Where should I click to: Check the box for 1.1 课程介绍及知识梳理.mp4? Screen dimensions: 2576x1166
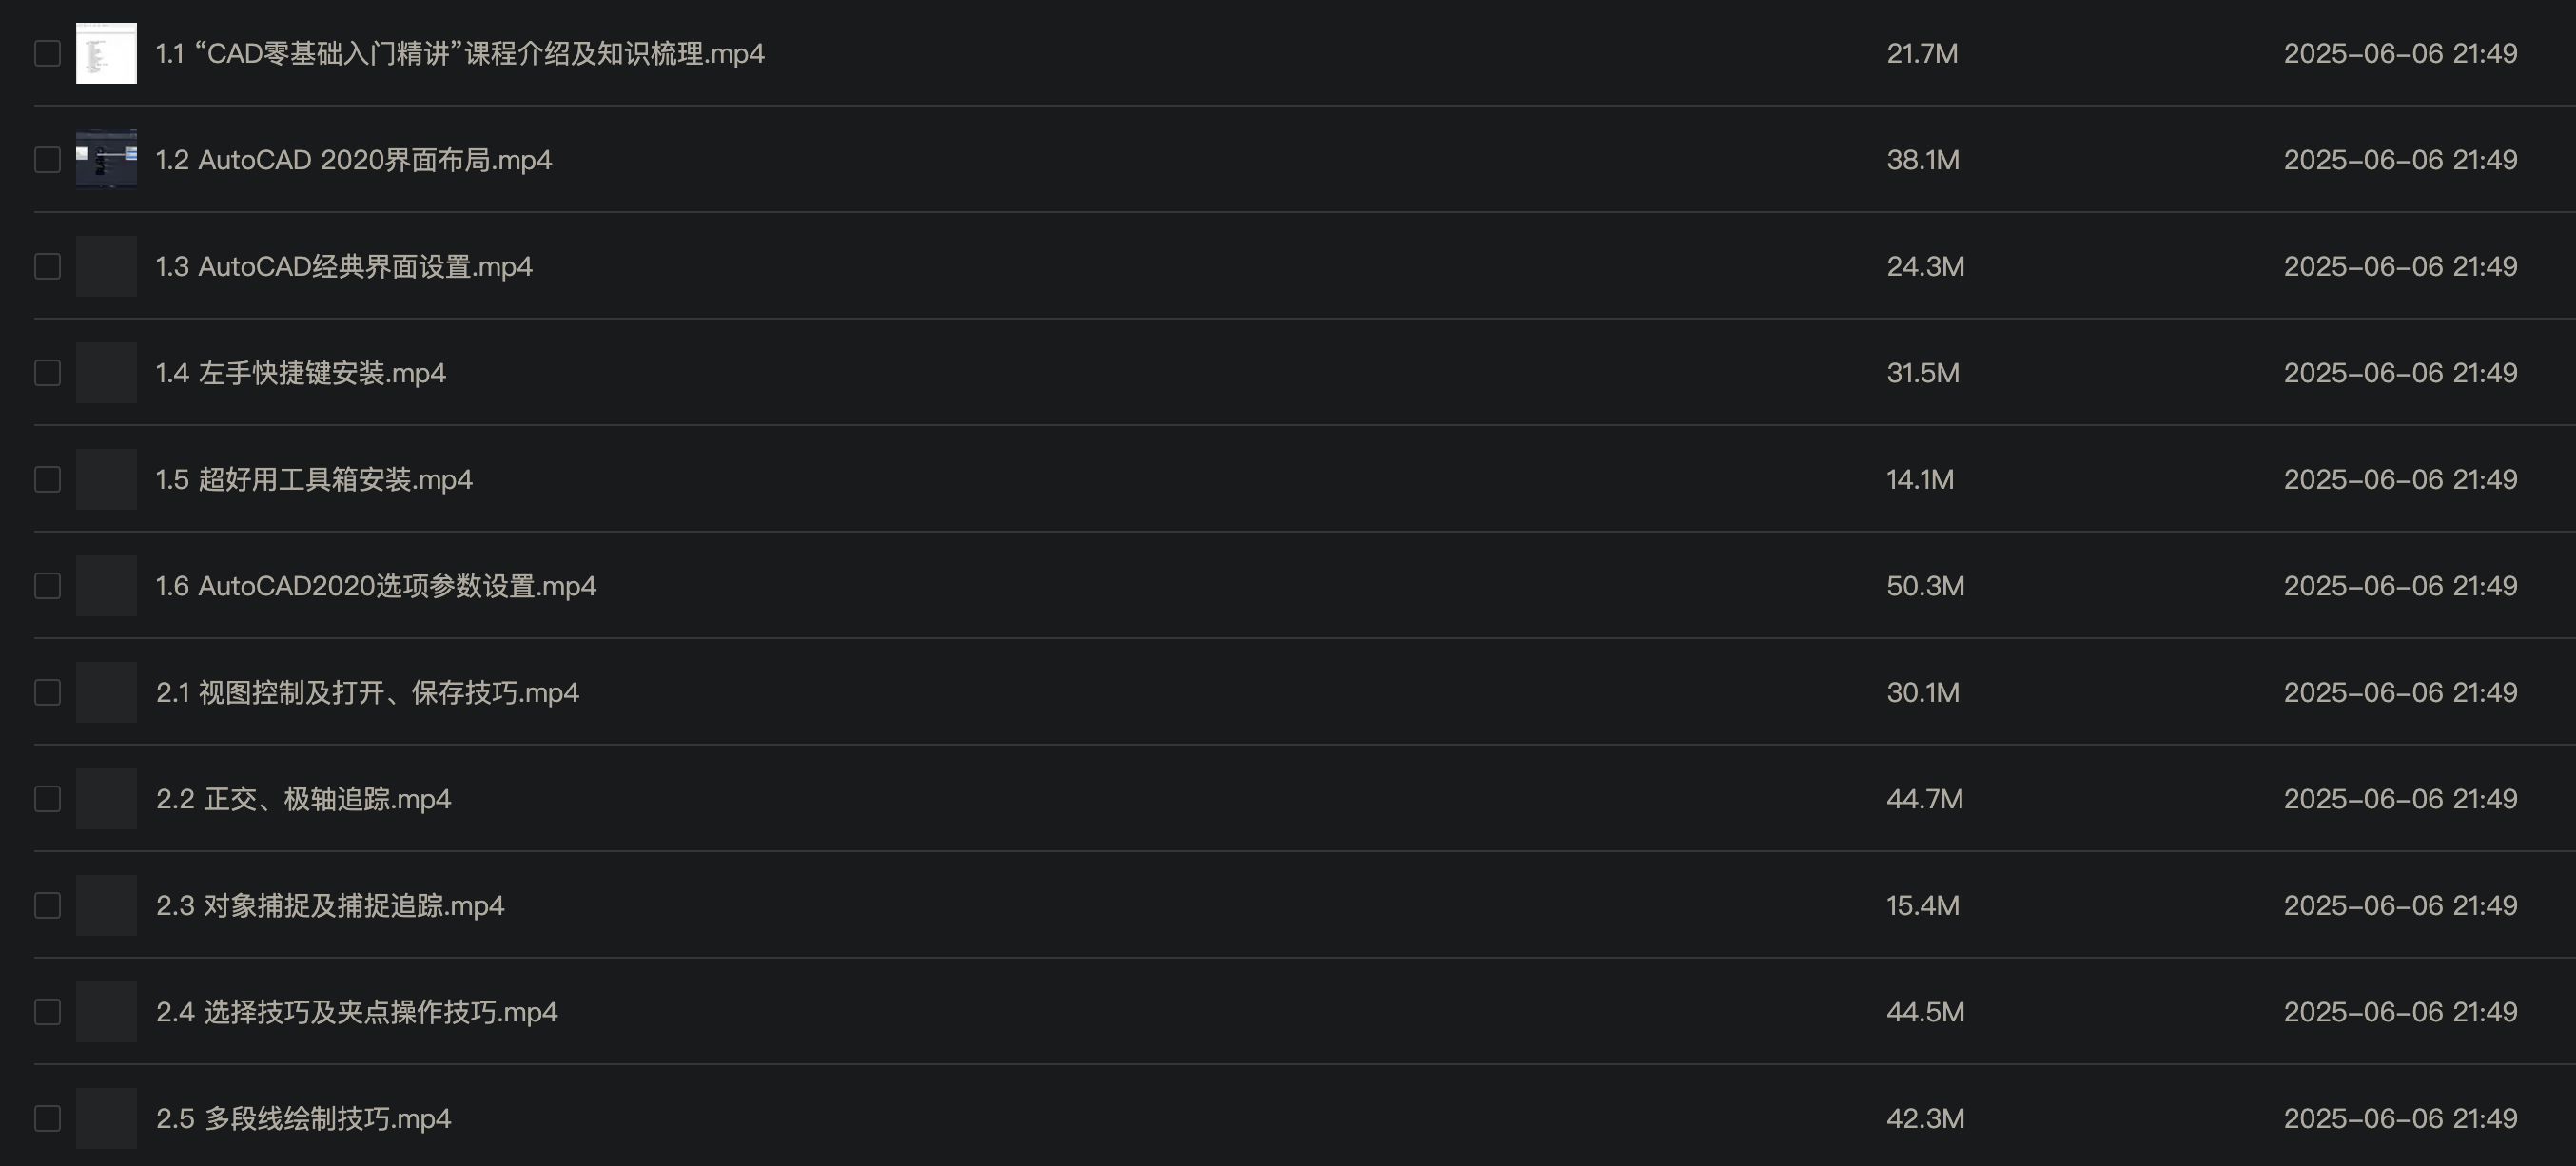47,53
